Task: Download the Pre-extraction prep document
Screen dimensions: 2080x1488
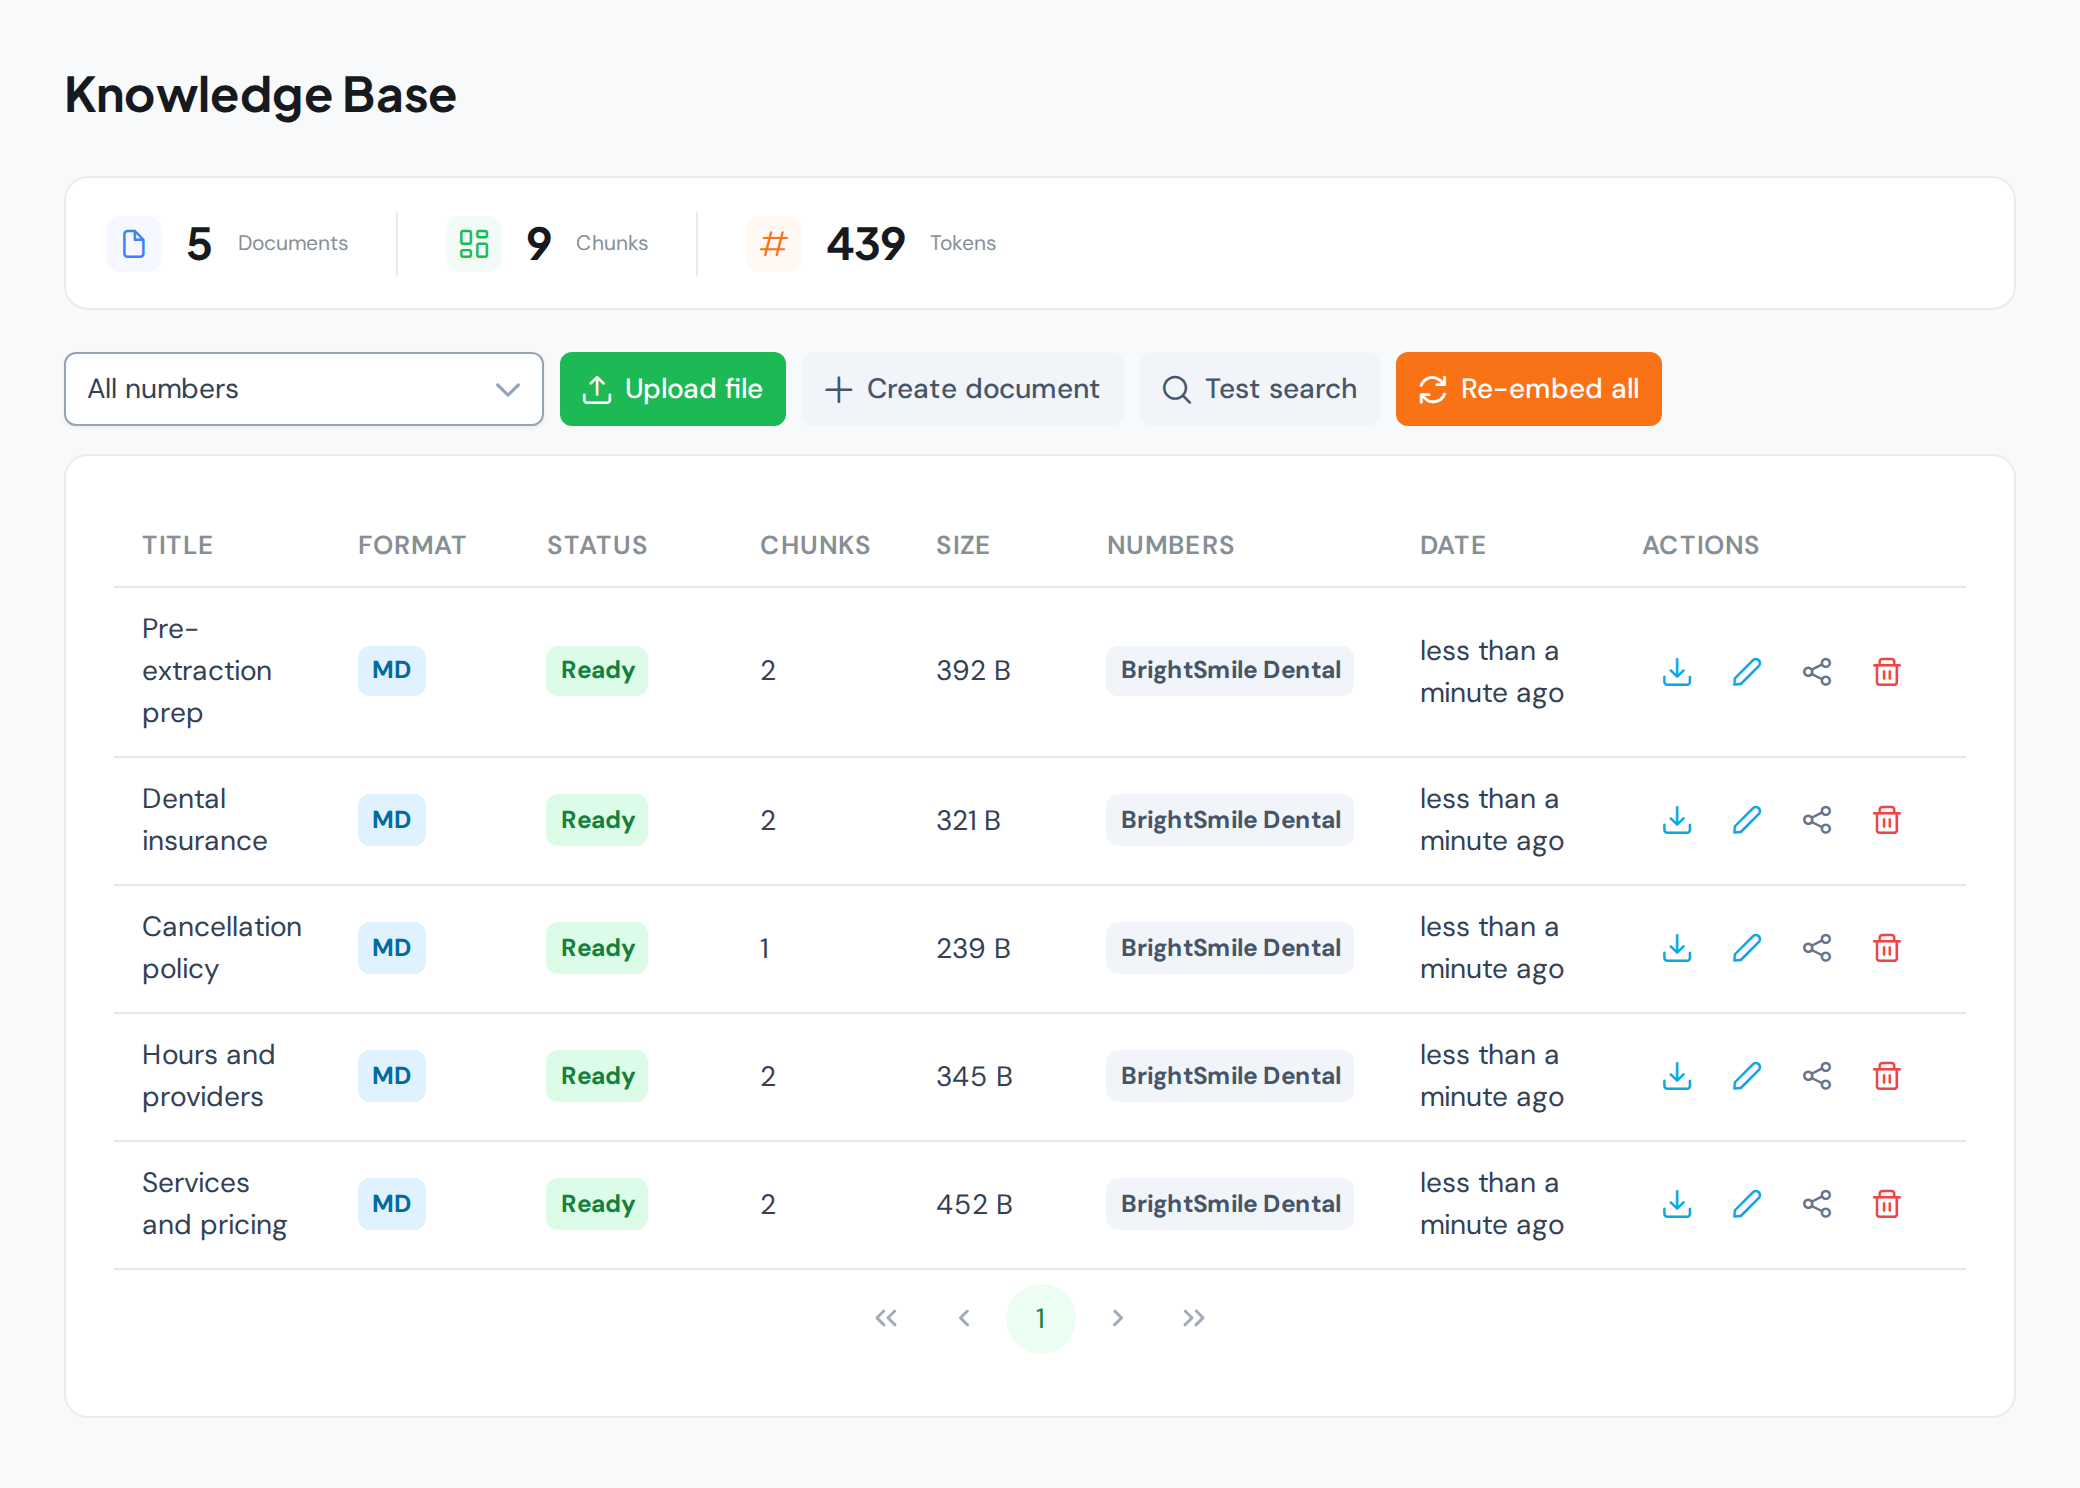Action: point(1677,671)
